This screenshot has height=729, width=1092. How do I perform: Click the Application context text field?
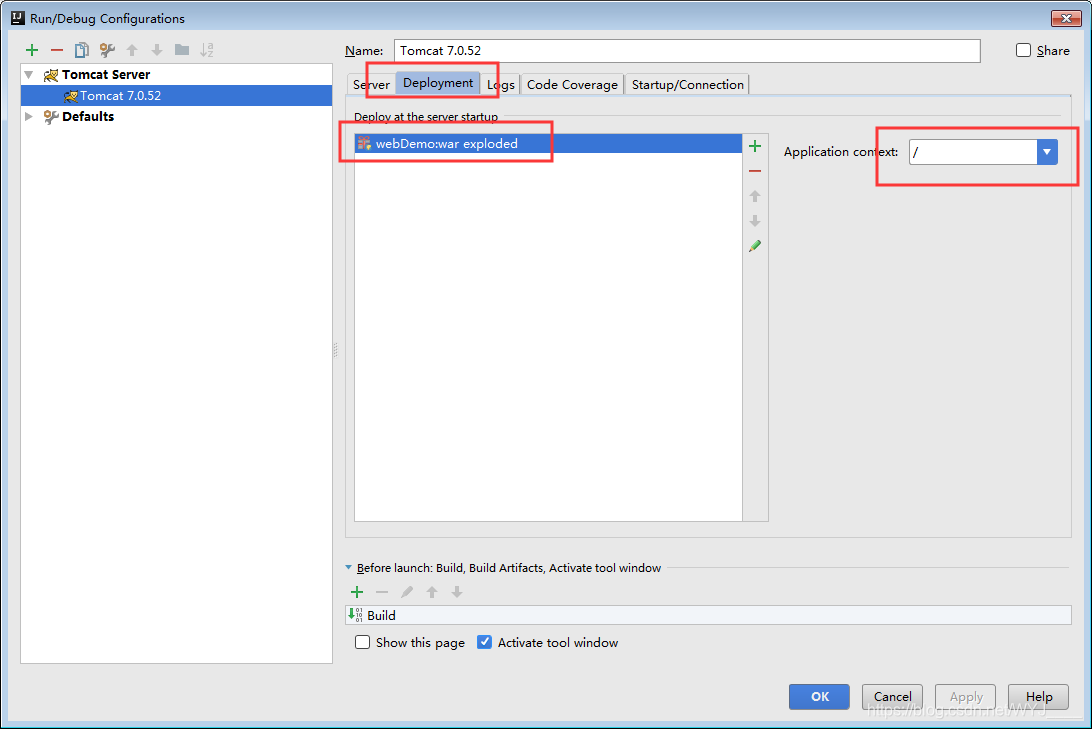973,152
